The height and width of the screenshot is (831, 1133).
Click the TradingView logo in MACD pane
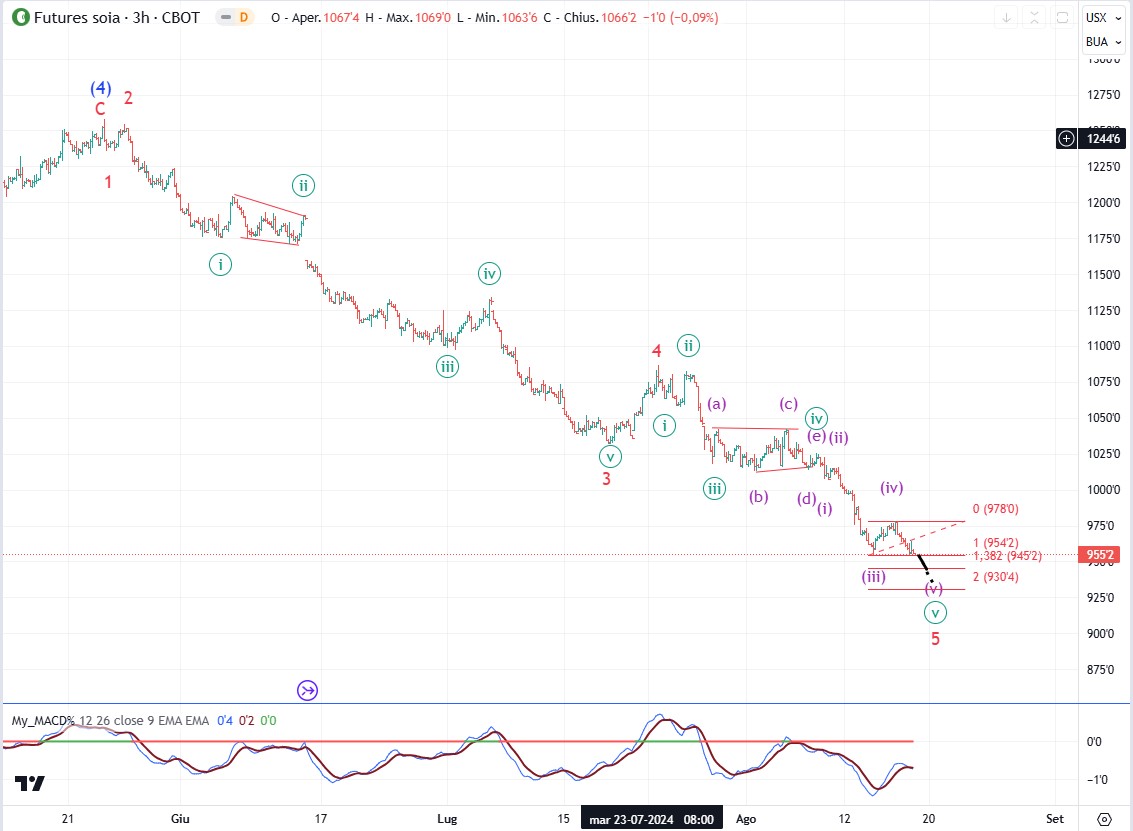[30, 783]
